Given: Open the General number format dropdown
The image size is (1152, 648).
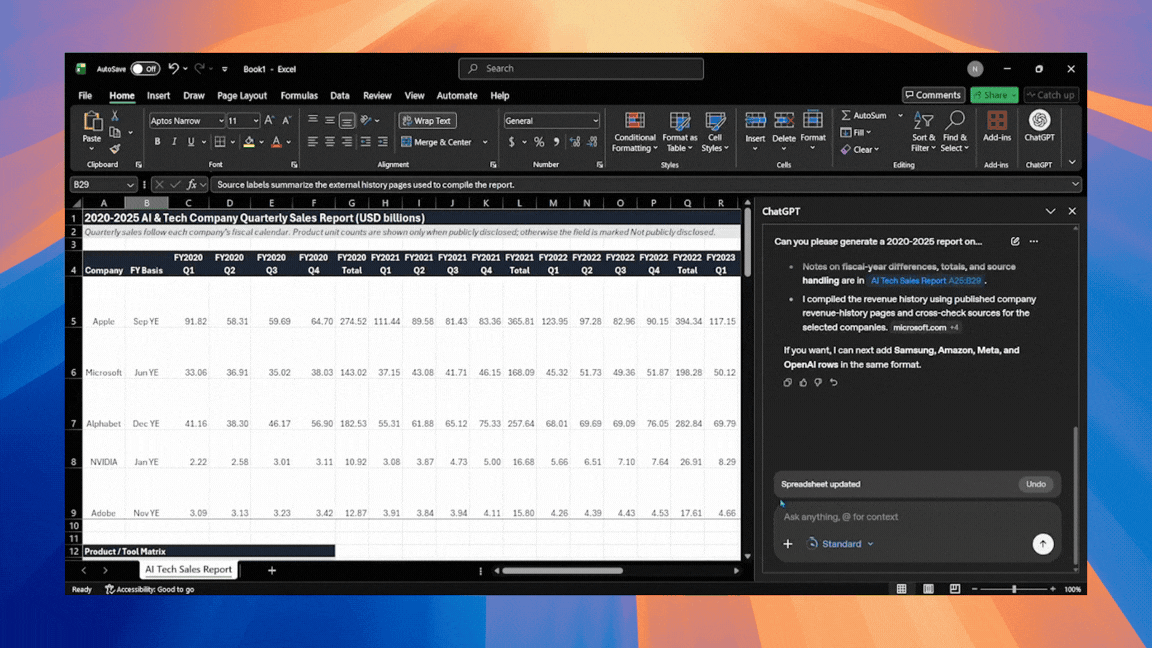Looking at the screenshot, I should [x=597, y=120].
